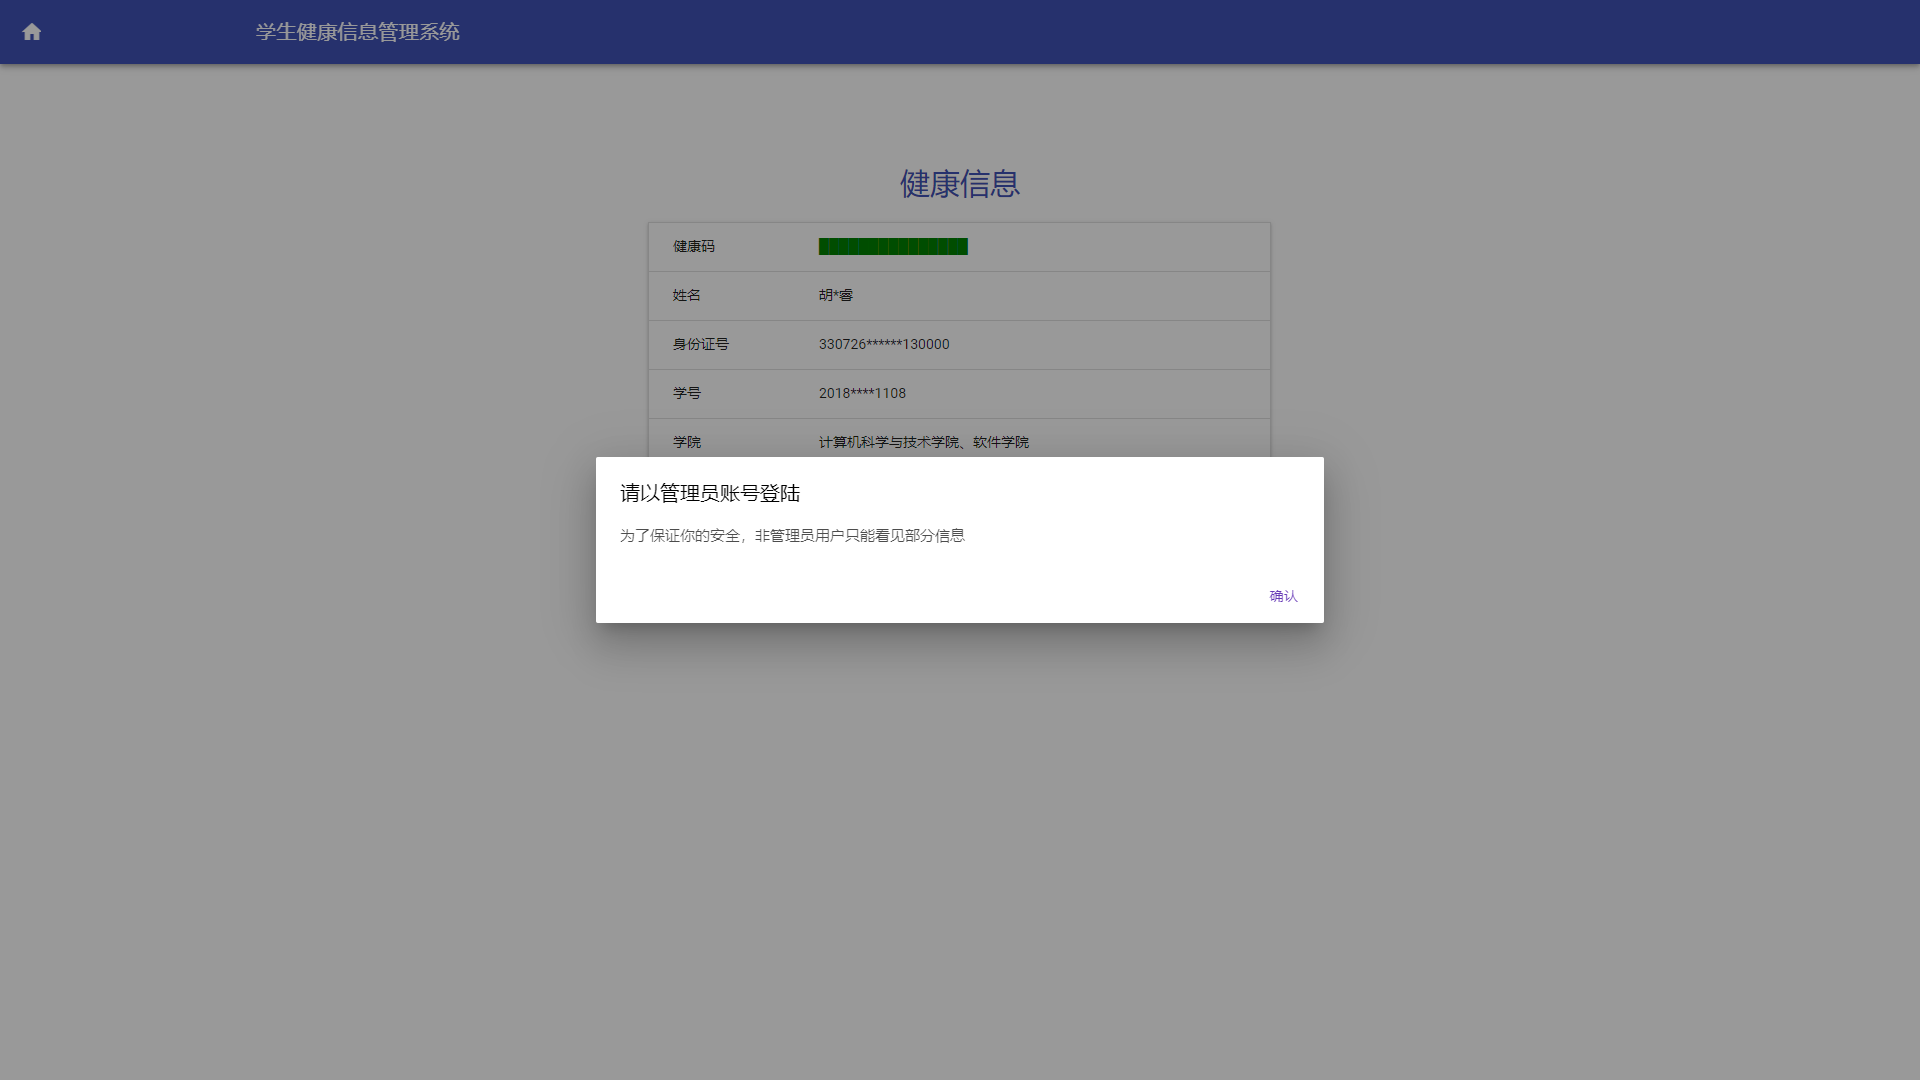Image resolution: width=1920 pixels, height=1080 pixels.
Task: Select the 身份证号 row label
Action: pos(700,345)
